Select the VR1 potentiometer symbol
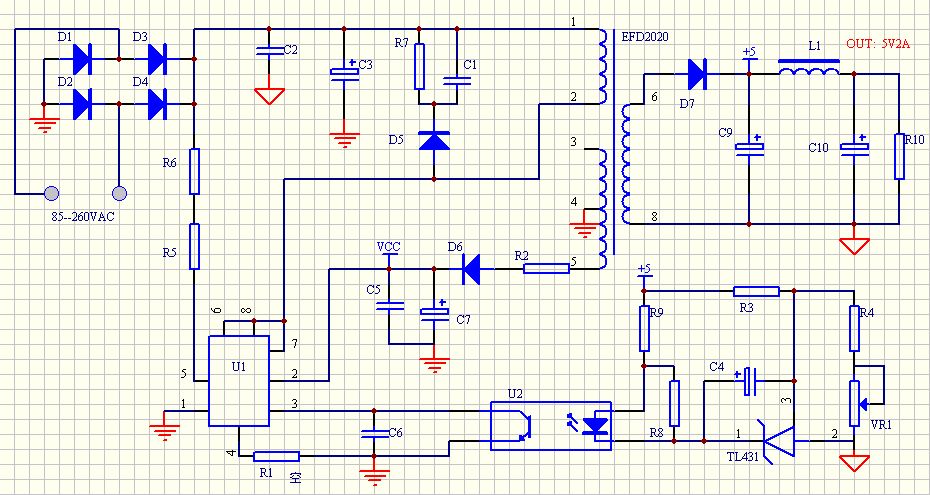This screenshot has width=930, height=495. (x=855, y=404)
